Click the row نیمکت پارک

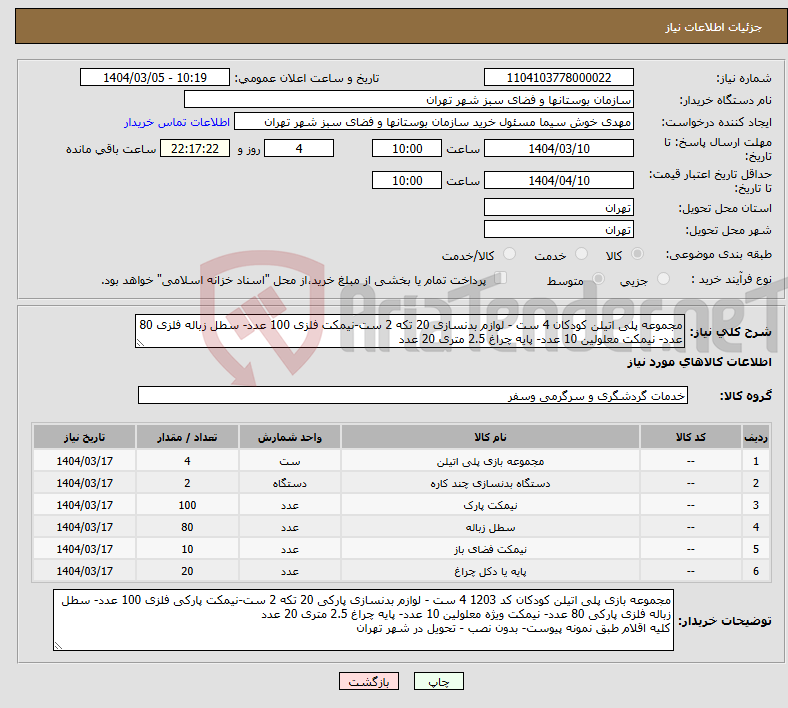click(x=402, y=505)
